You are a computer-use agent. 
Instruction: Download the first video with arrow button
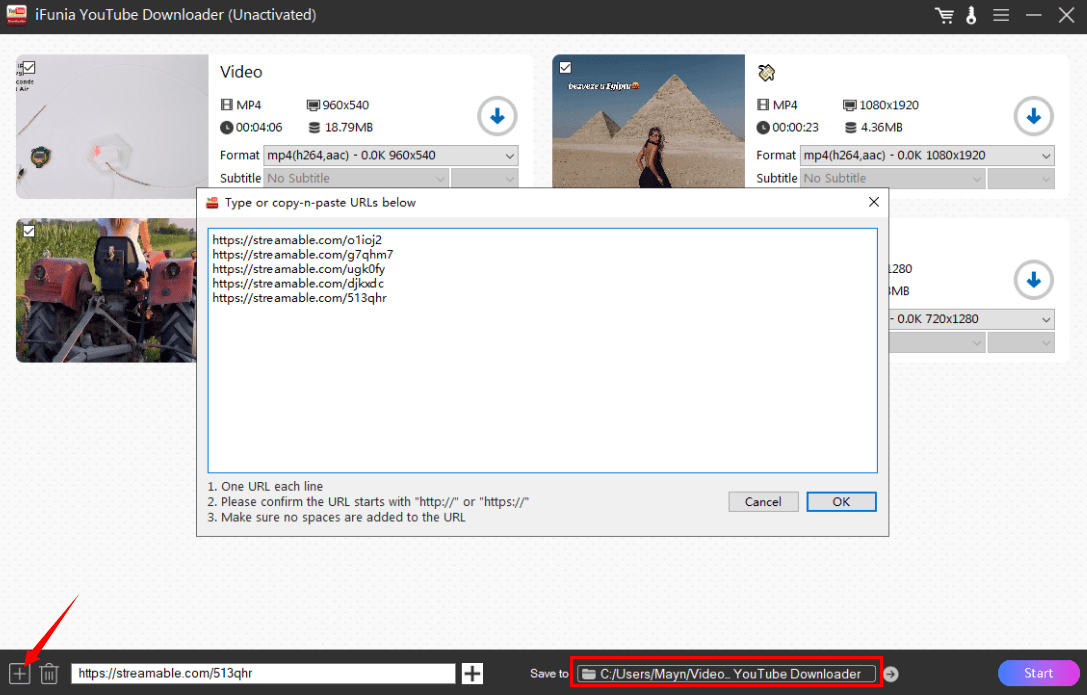pyautogui.click(x=497, y=117)
